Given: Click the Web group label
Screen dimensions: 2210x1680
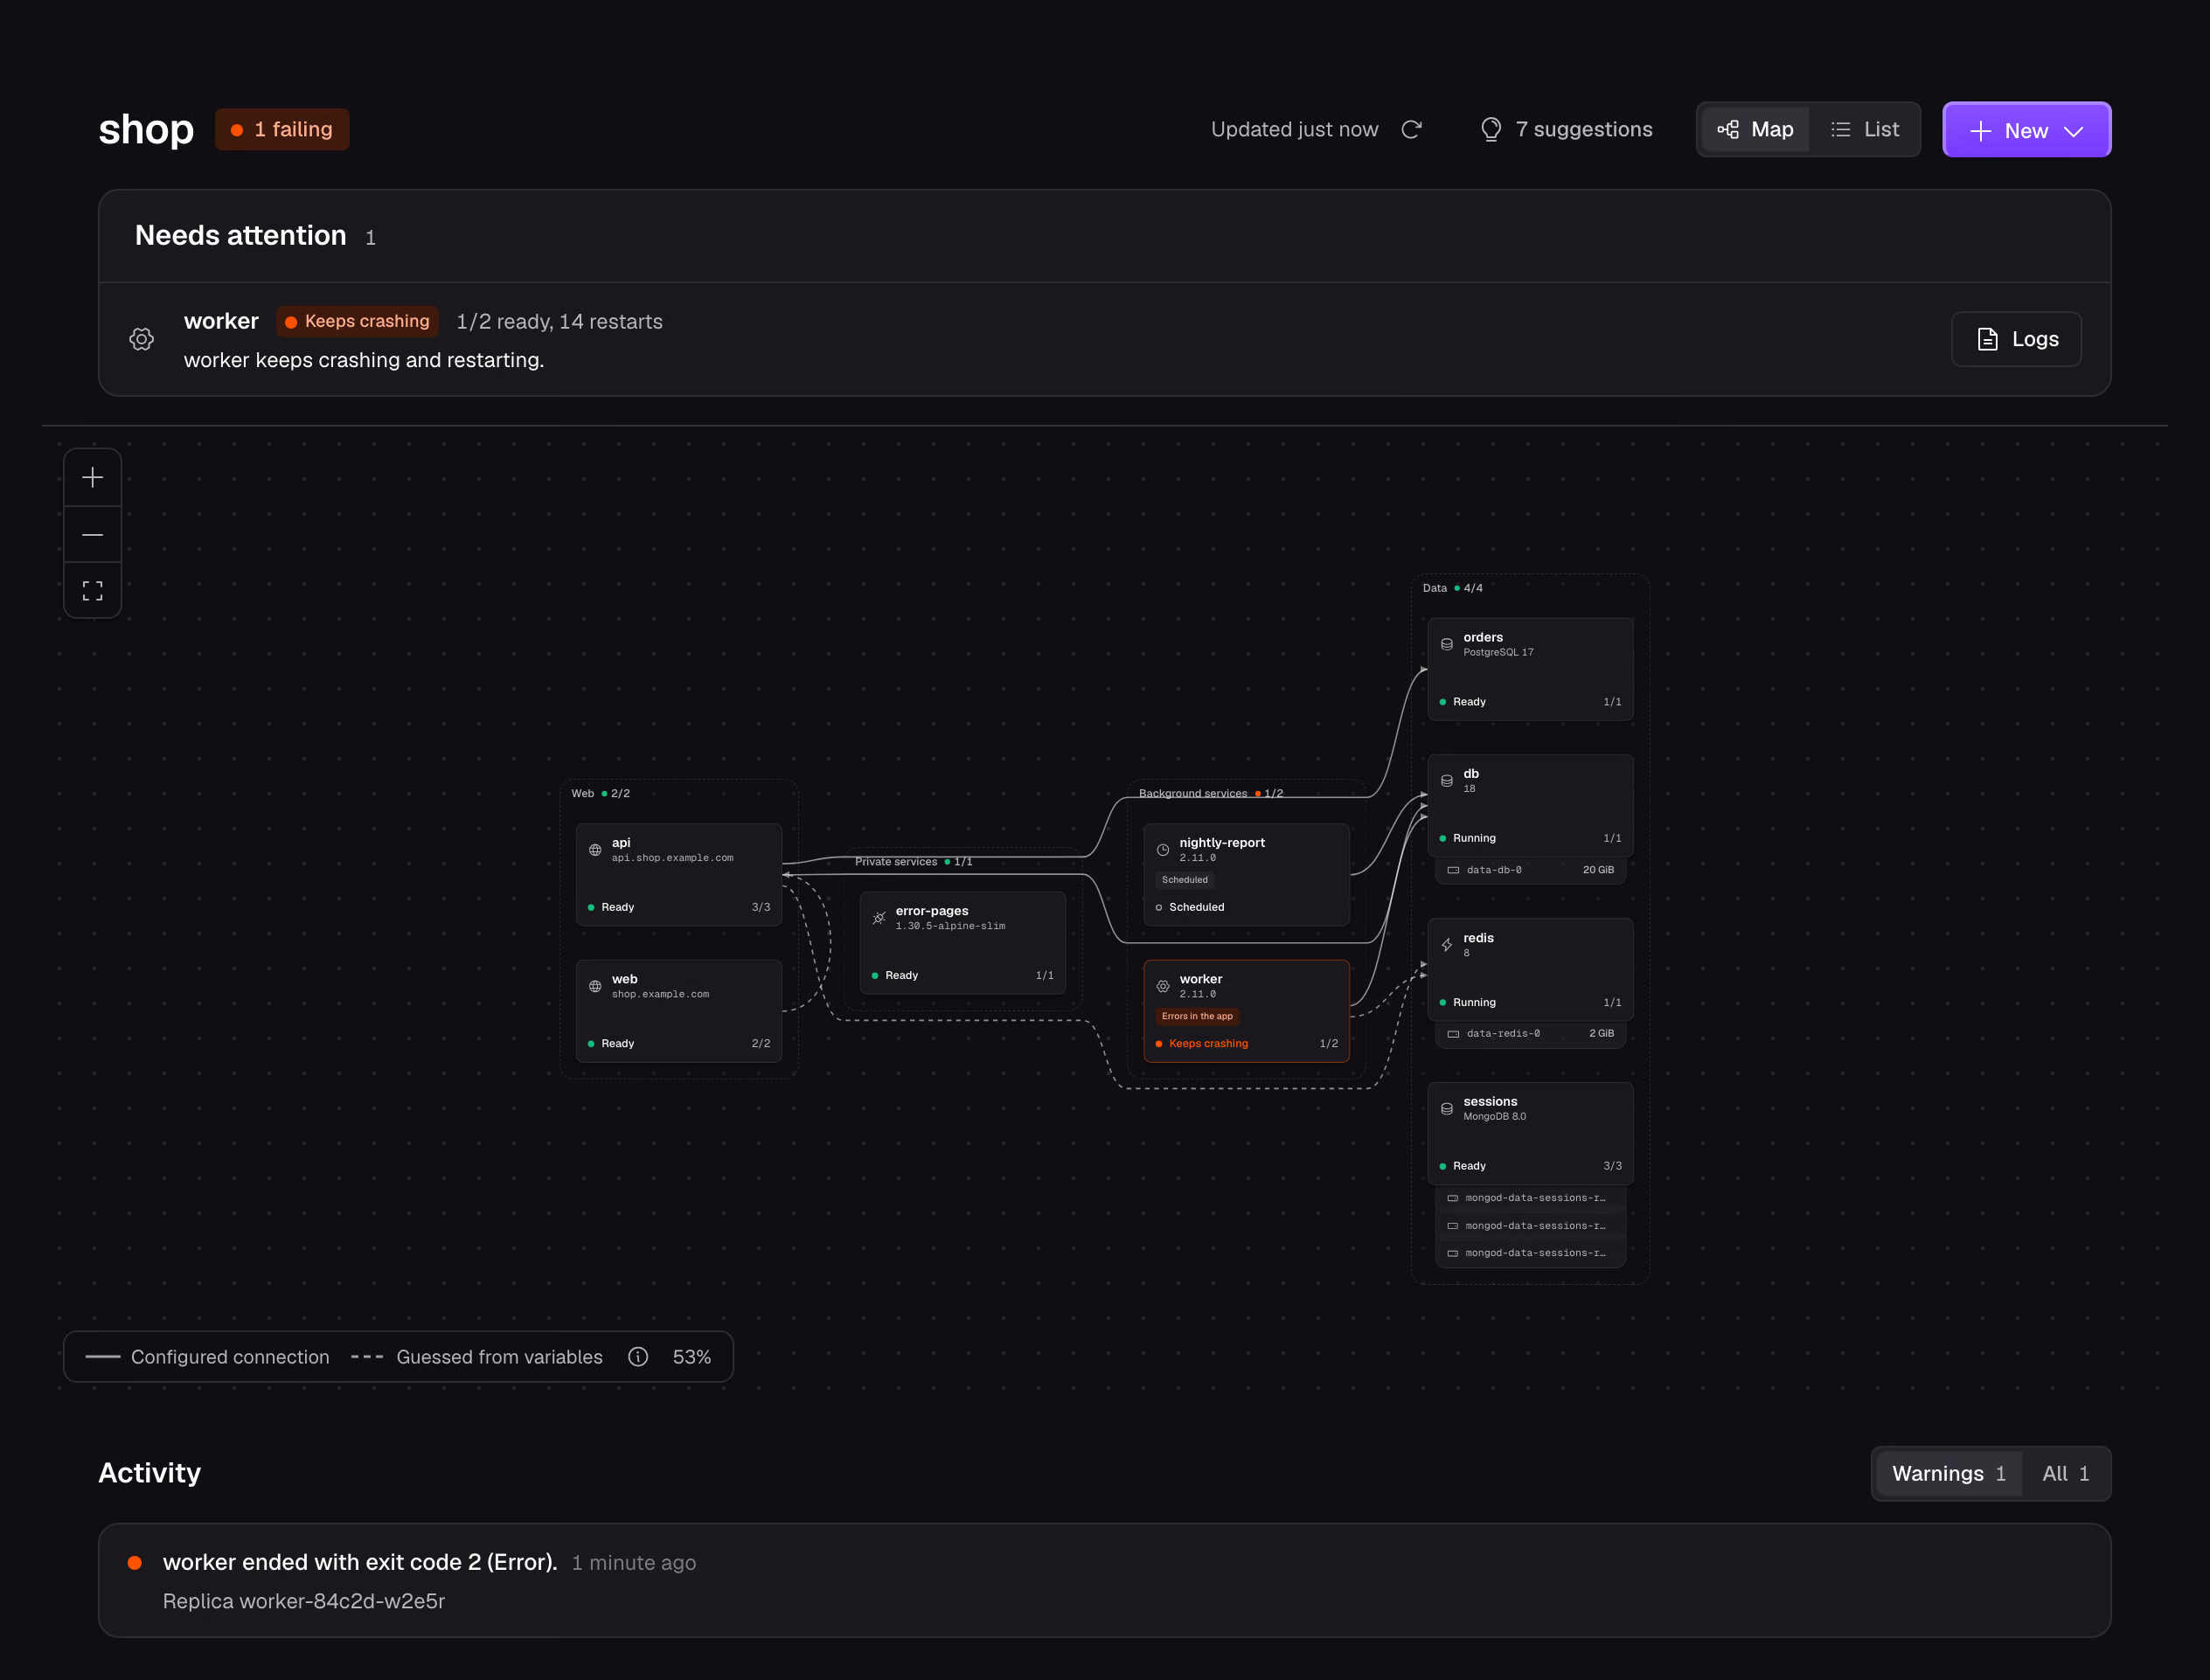Looking at the screenshot, I should click(x=582, y=794).
